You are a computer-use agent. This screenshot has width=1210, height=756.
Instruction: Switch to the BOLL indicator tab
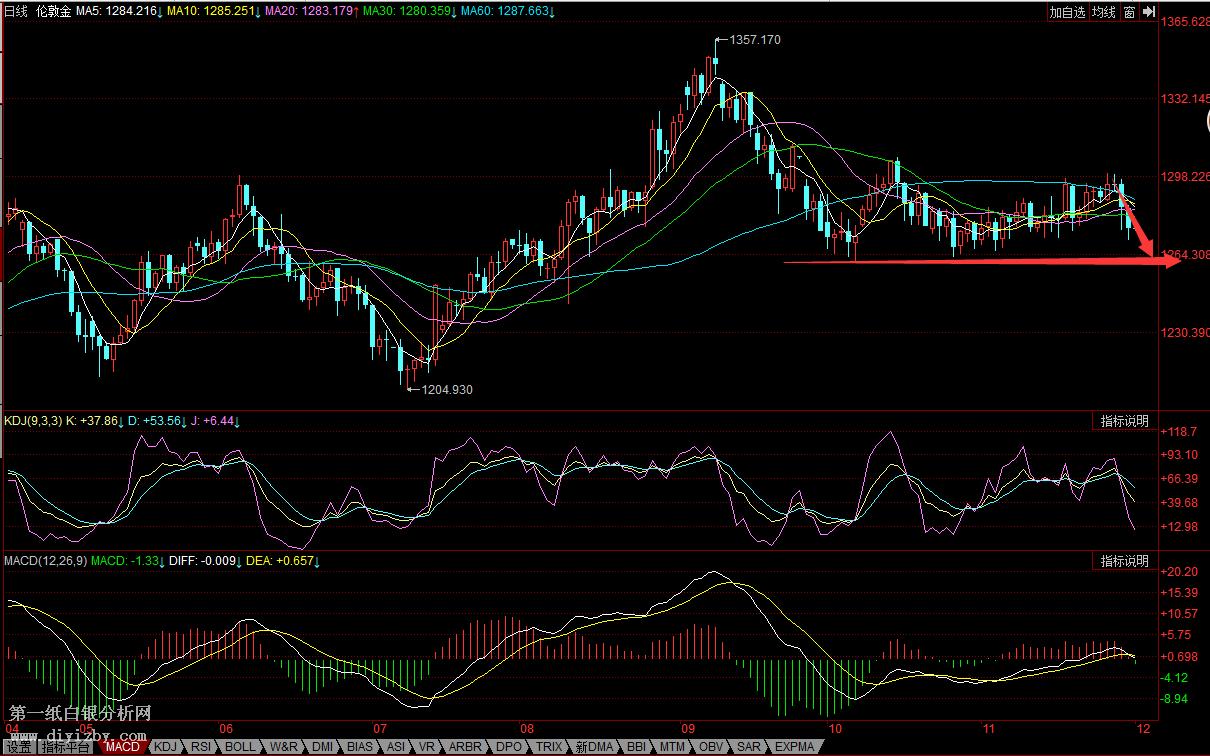click(x=240, y=747)
